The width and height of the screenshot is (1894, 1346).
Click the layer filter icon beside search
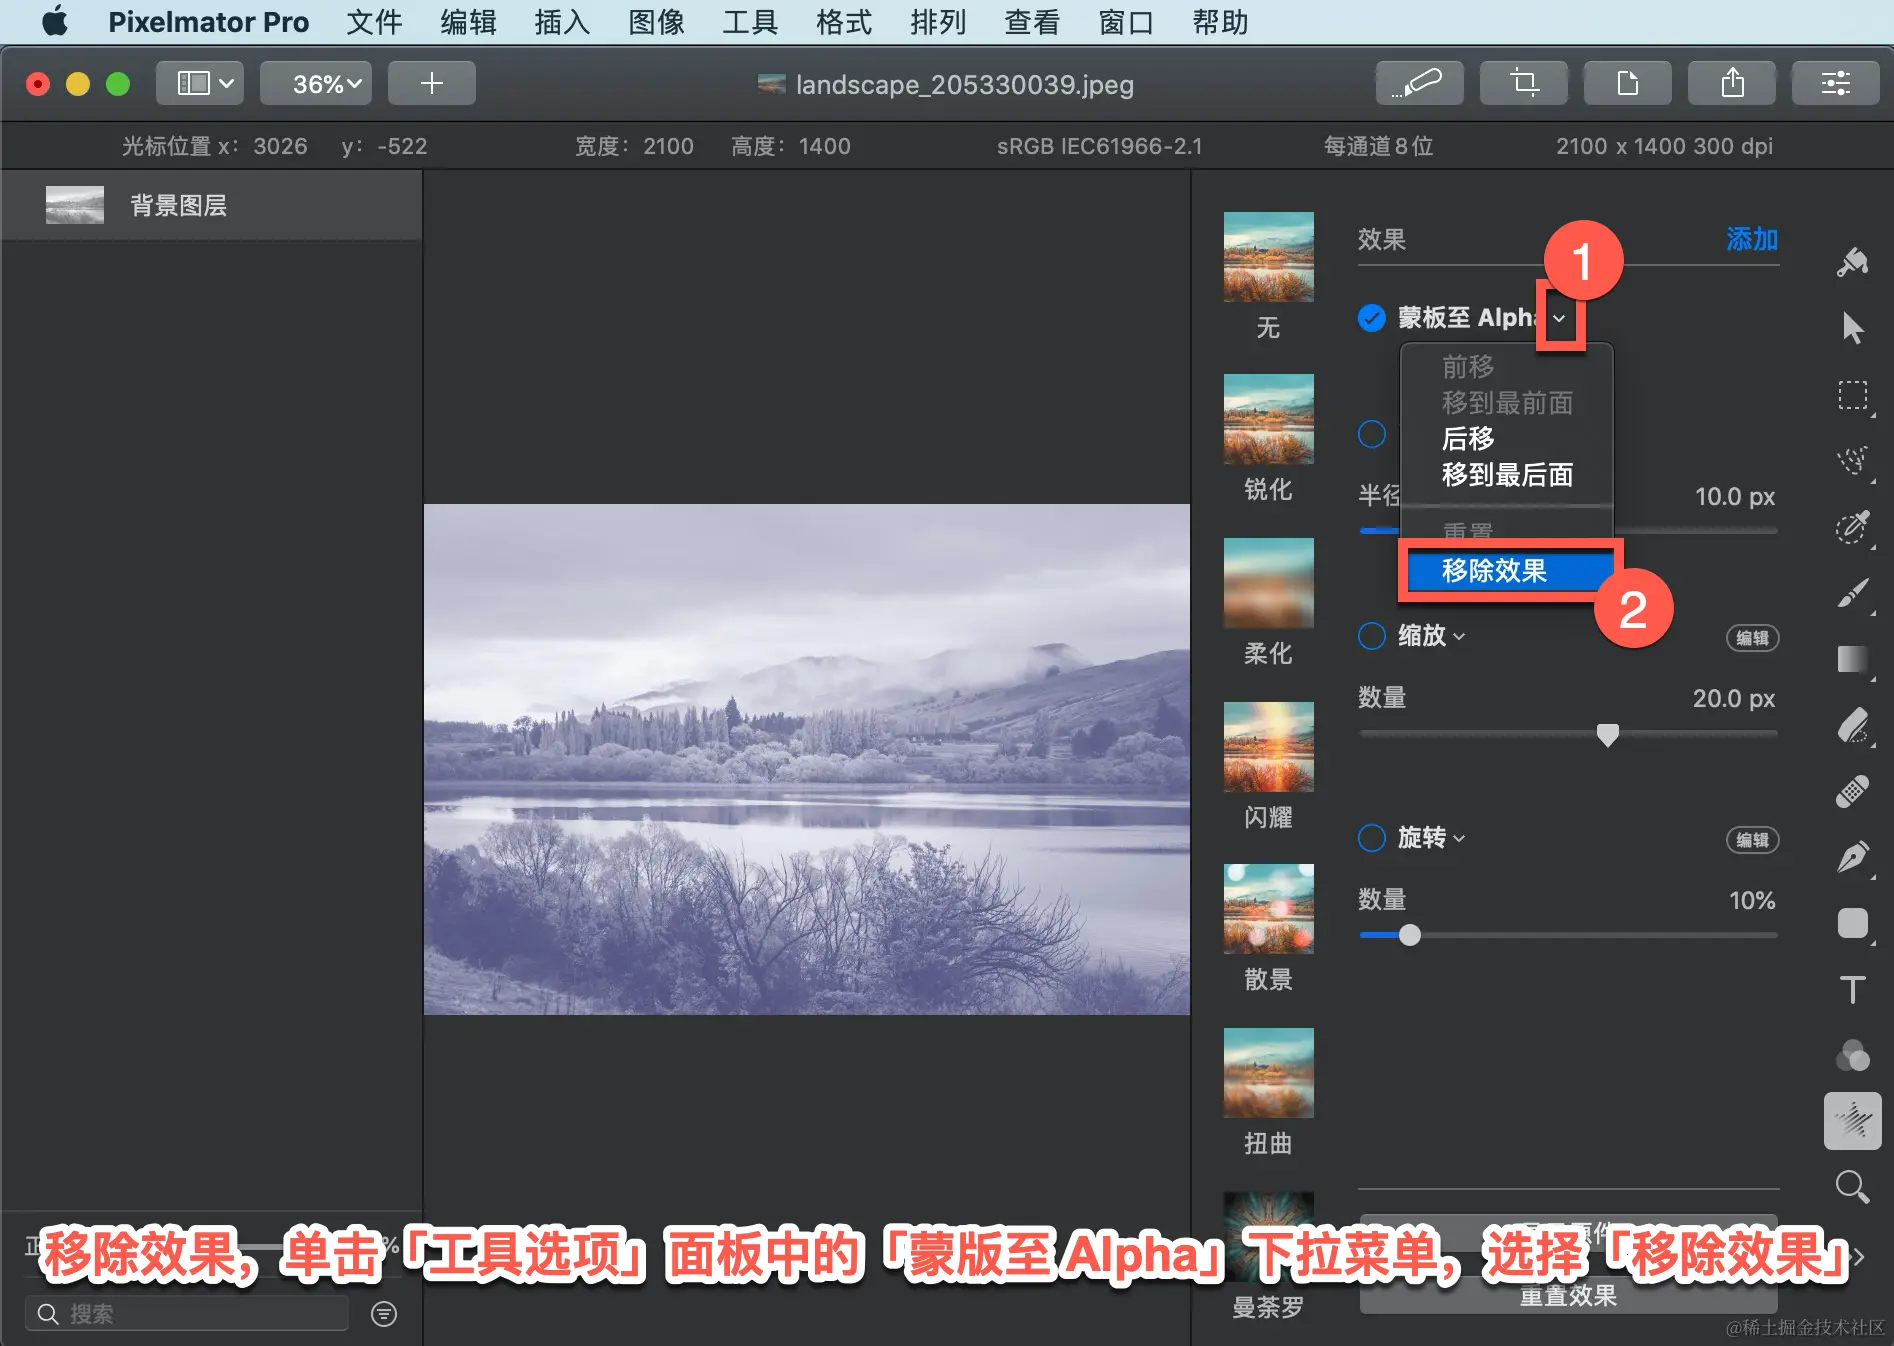coord(384,1313)
